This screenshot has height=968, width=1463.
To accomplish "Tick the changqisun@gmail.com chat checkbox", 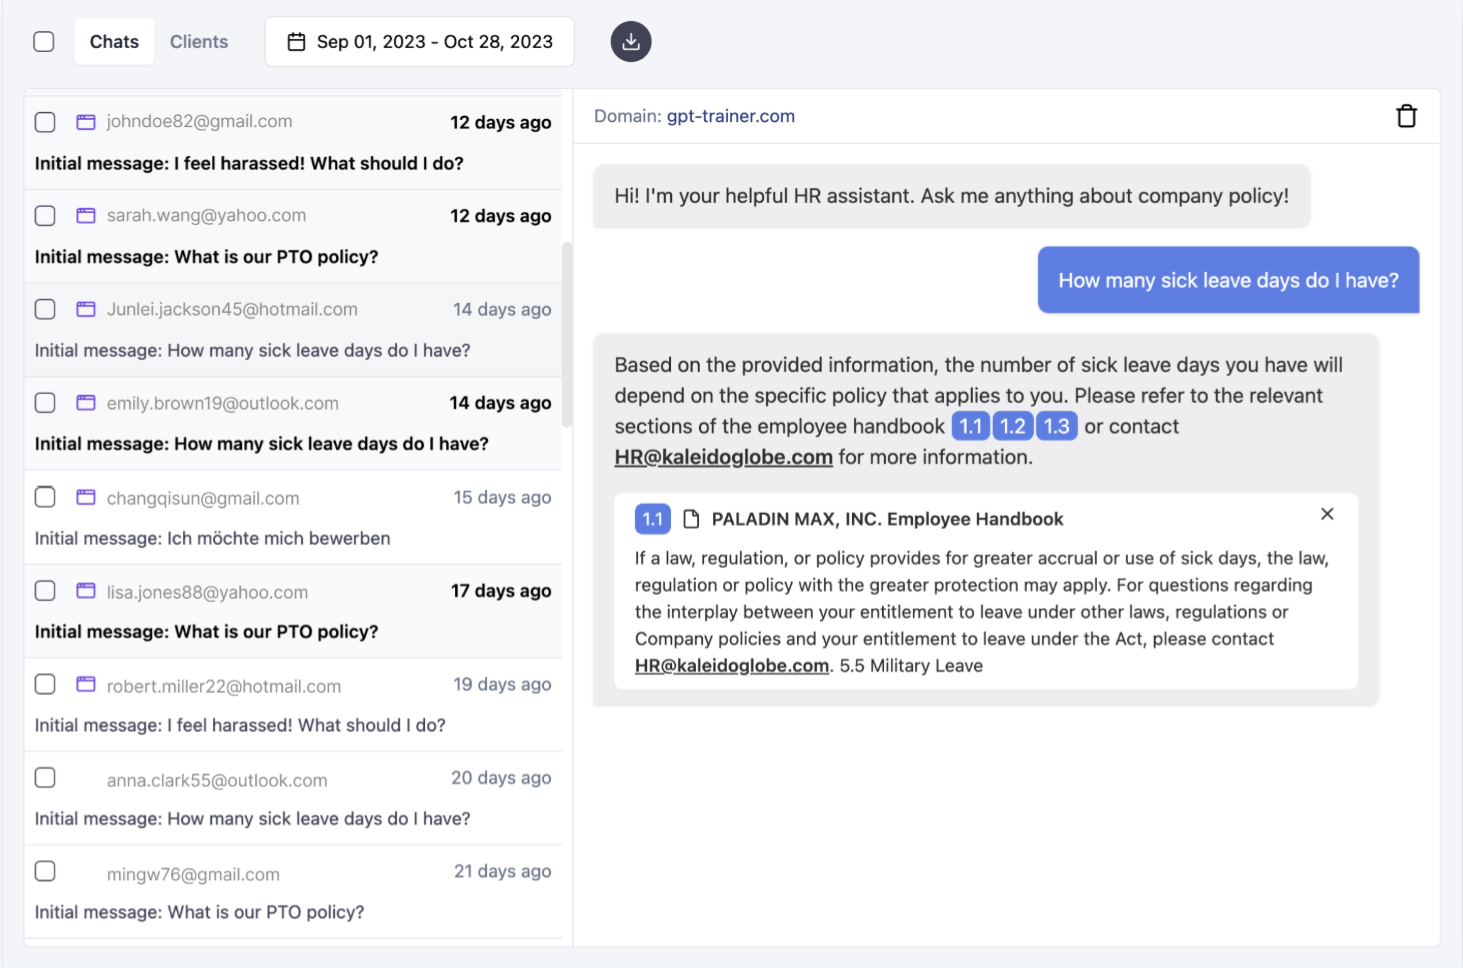I will (45, 497).
